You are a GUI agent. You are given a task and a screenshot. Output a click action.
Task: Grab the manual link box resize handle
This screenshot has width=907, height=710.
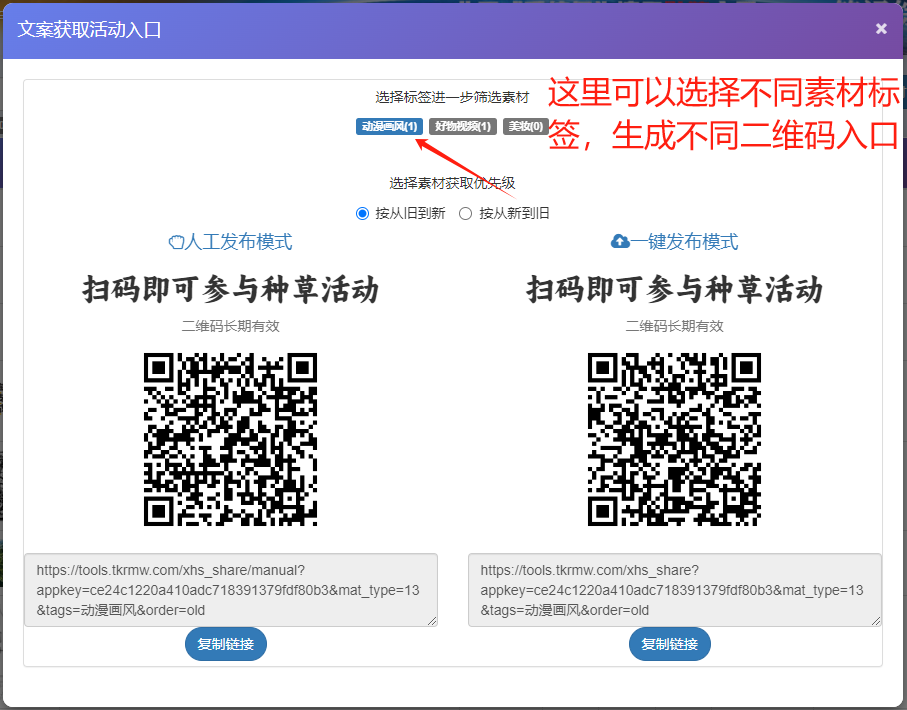tap(432, 621)
